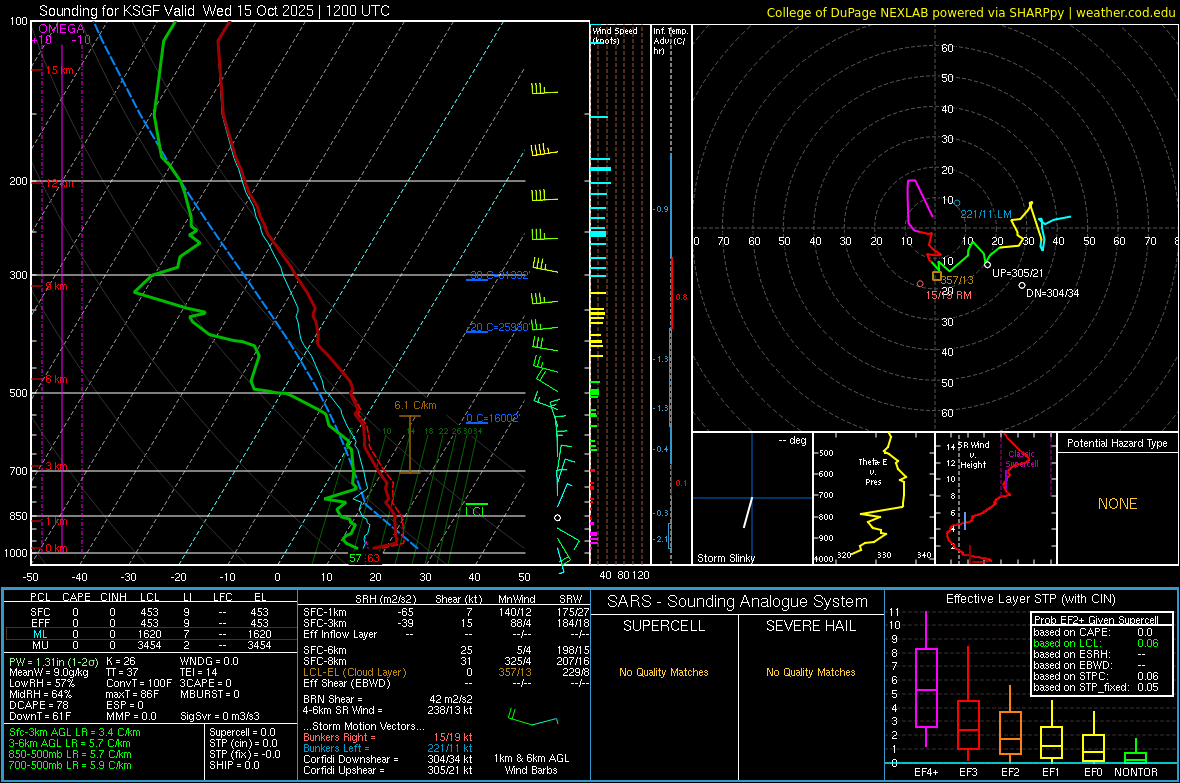Click the SUPERCELL column heading

pos(664,626)
